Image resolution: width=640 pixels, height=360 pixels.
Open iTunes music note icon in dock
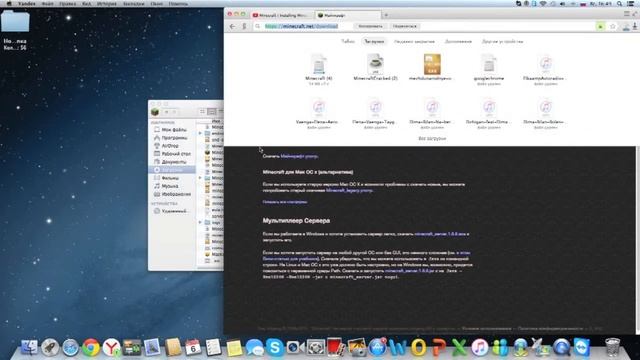[480, 348]
